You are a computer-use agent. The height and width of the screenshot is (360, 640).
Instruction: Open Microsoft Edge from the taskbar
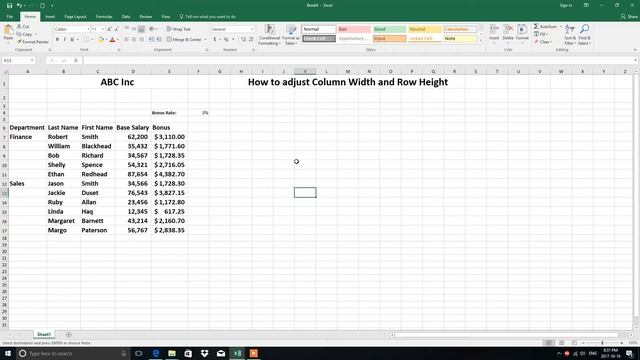[156, 353]
